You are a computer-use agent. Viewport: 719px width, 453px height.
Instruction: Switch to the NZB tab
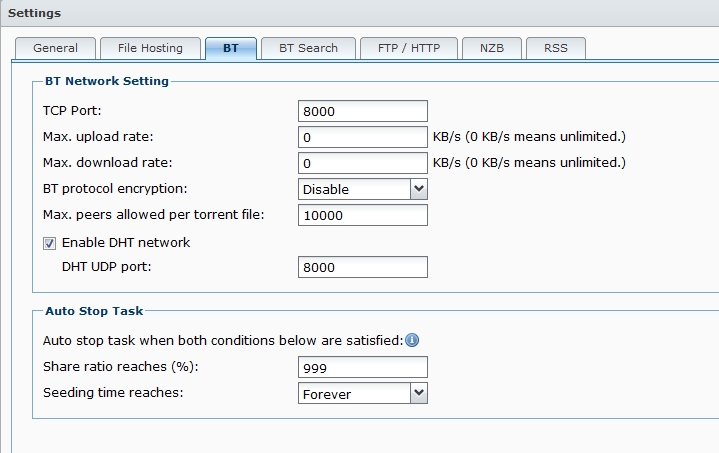coord(492,48)
